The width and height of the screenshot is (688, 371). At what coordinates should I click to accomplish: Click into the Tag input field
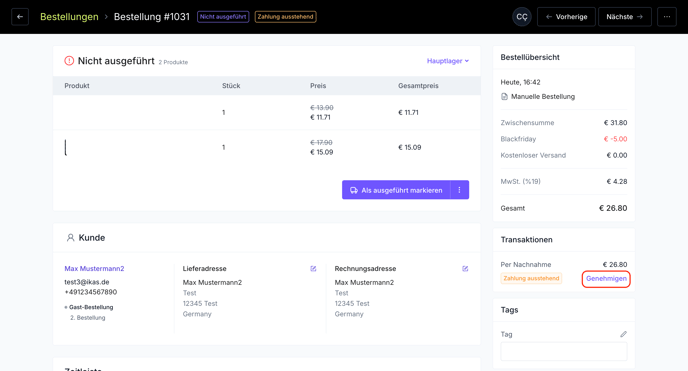[x=564, y=351]
